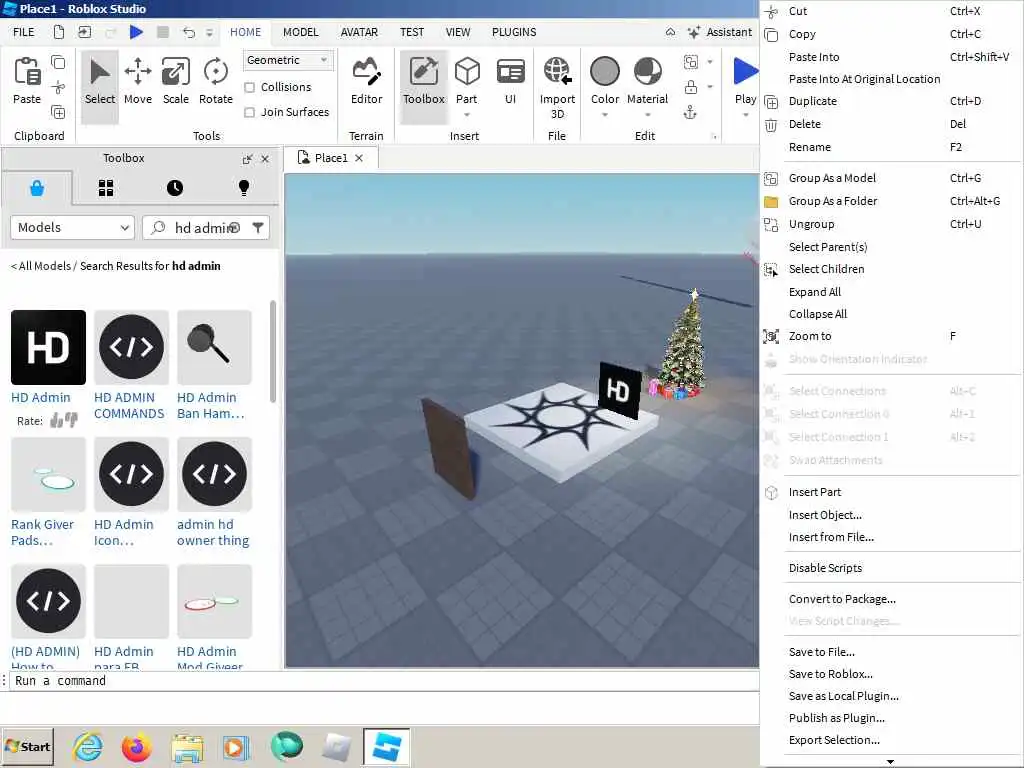The image size is (1024, 768).
Task: Click the Color circle swatch
Action: (605, 71)
